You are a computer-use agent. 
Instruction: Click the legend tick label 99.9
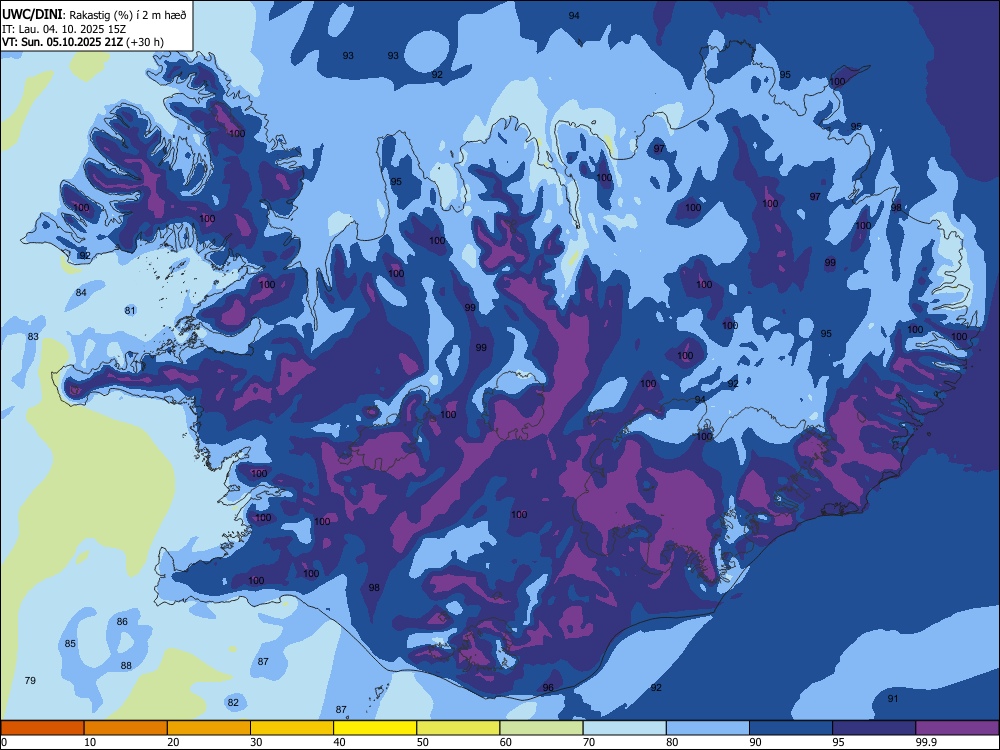(x=925, y=742)
